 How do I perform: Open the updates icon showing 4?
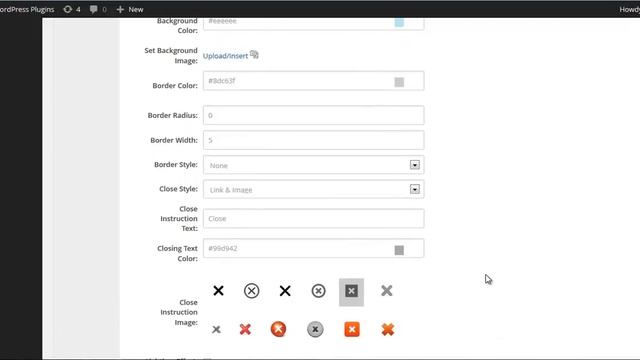click(x=68, y=9)
